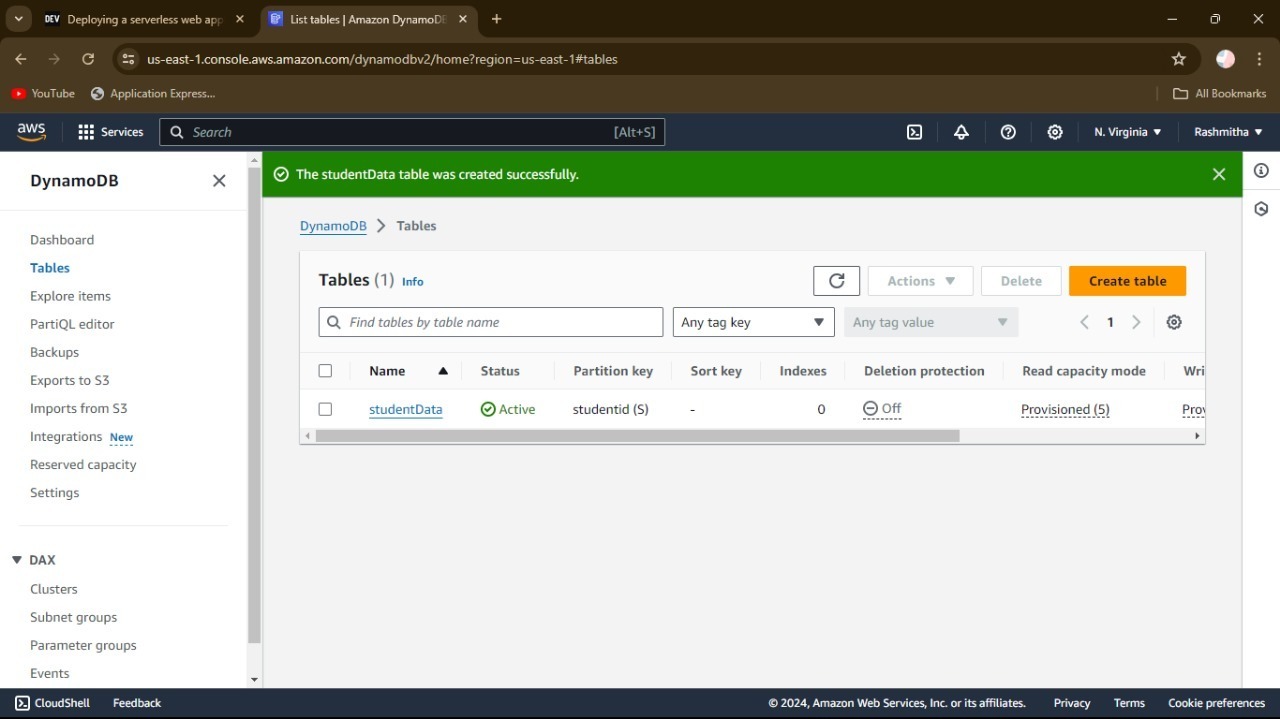
Task: Open PartiQL editor
Action: click(x=72, y=324)
